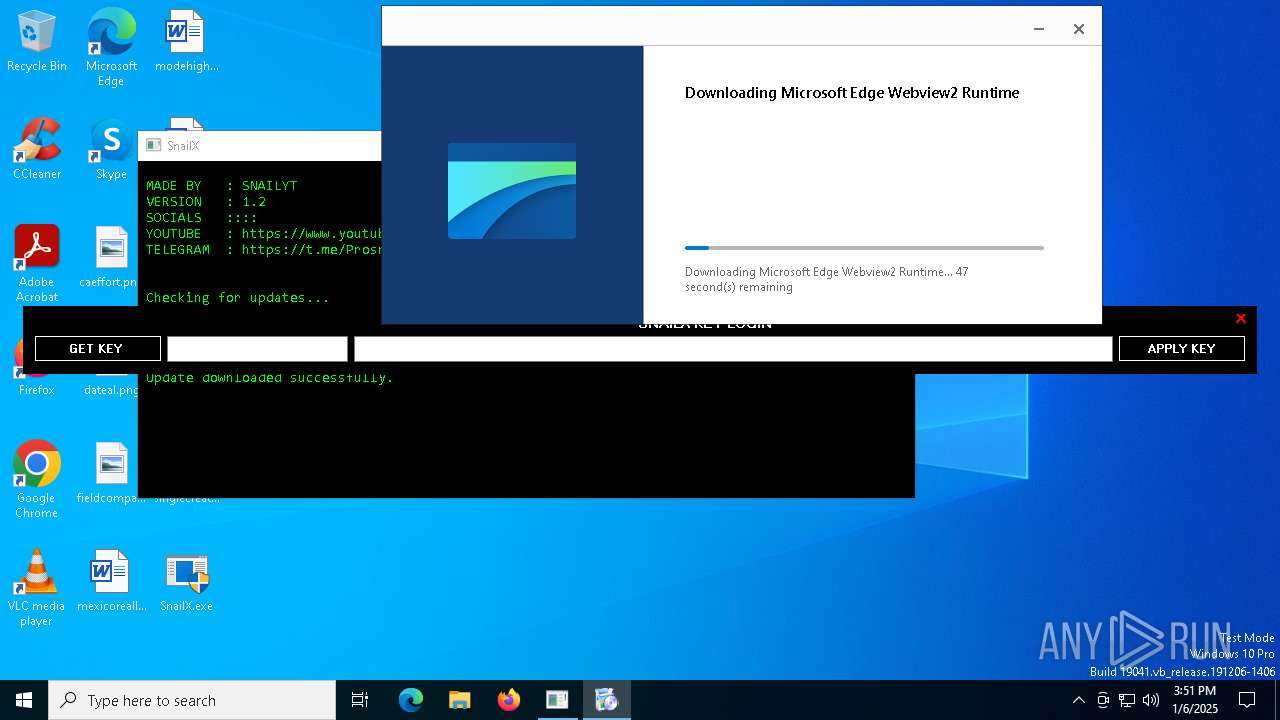Screen dimensions: 1280x720
Task: Select the mexicoreall Word document
Action: click(111, 582)
